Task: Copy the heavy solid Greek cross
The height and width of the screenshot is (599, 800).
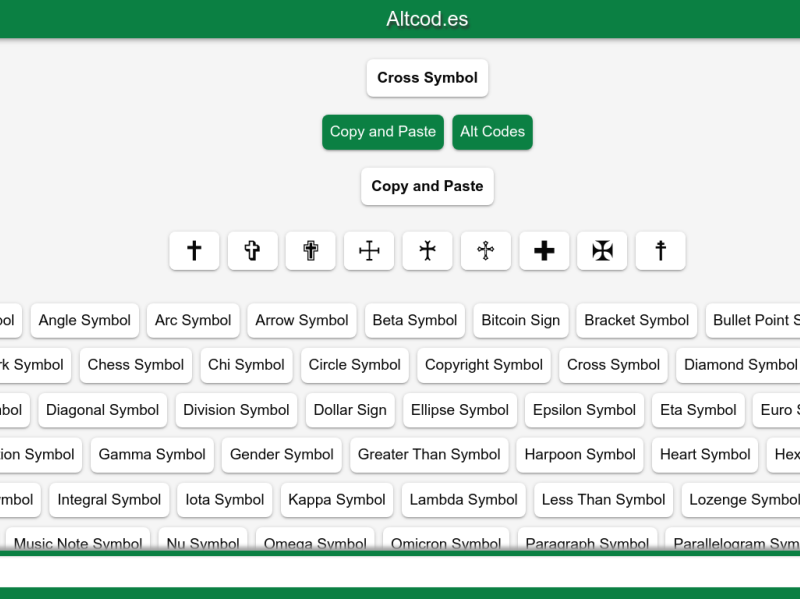Action: (543, 251)
